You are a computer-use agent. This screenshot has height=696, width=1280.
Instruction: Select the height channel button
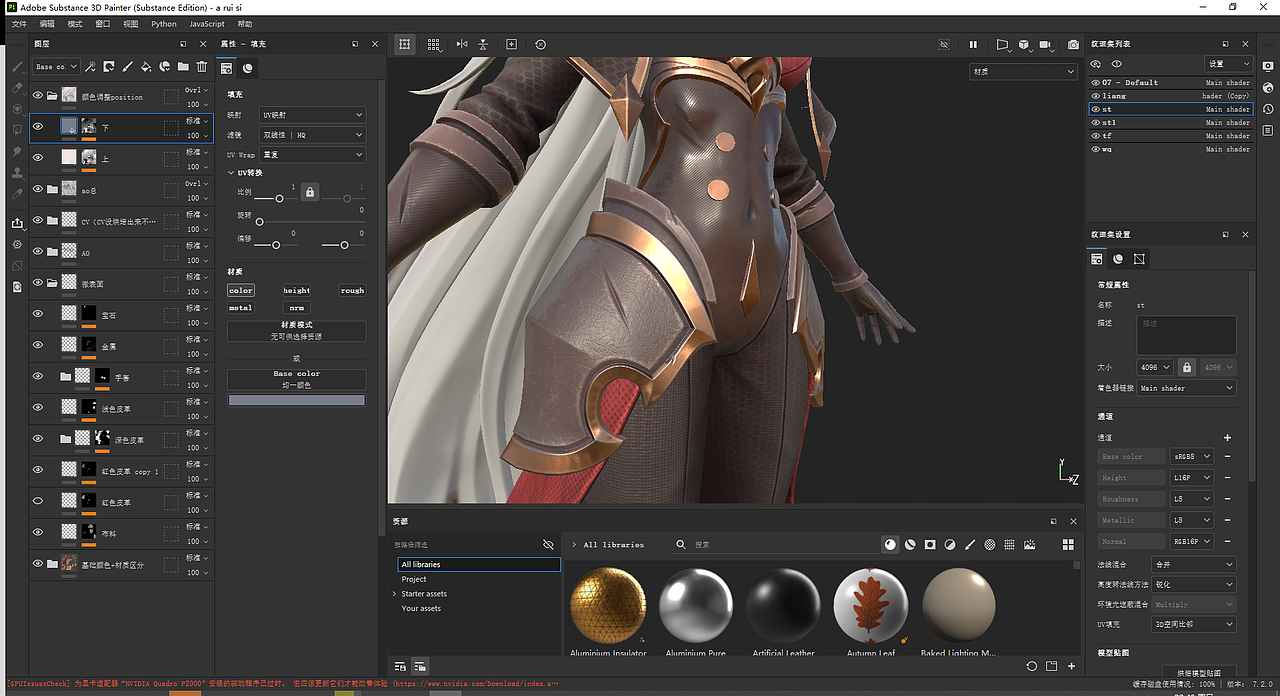[296, 290]
